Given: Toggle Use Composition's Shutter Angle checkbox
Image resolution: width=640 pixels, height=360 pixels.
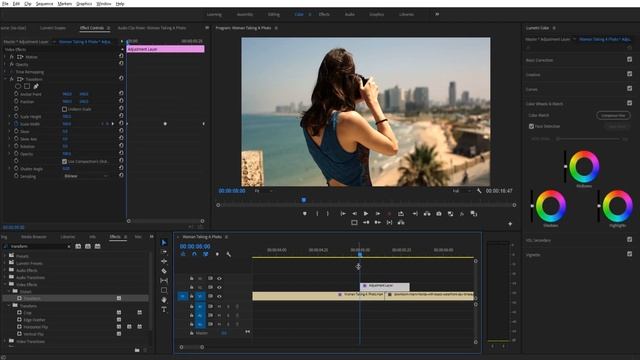Looking at the screenshot, I should click(64, 161).
